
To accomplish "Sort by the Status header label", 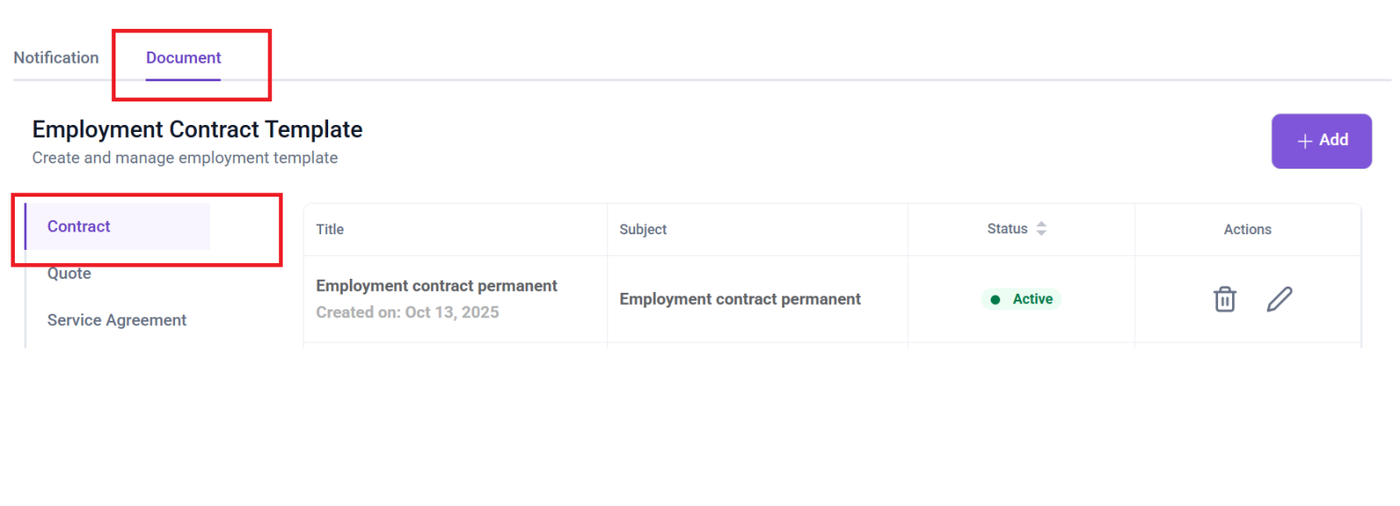I will pos(1007,229).
